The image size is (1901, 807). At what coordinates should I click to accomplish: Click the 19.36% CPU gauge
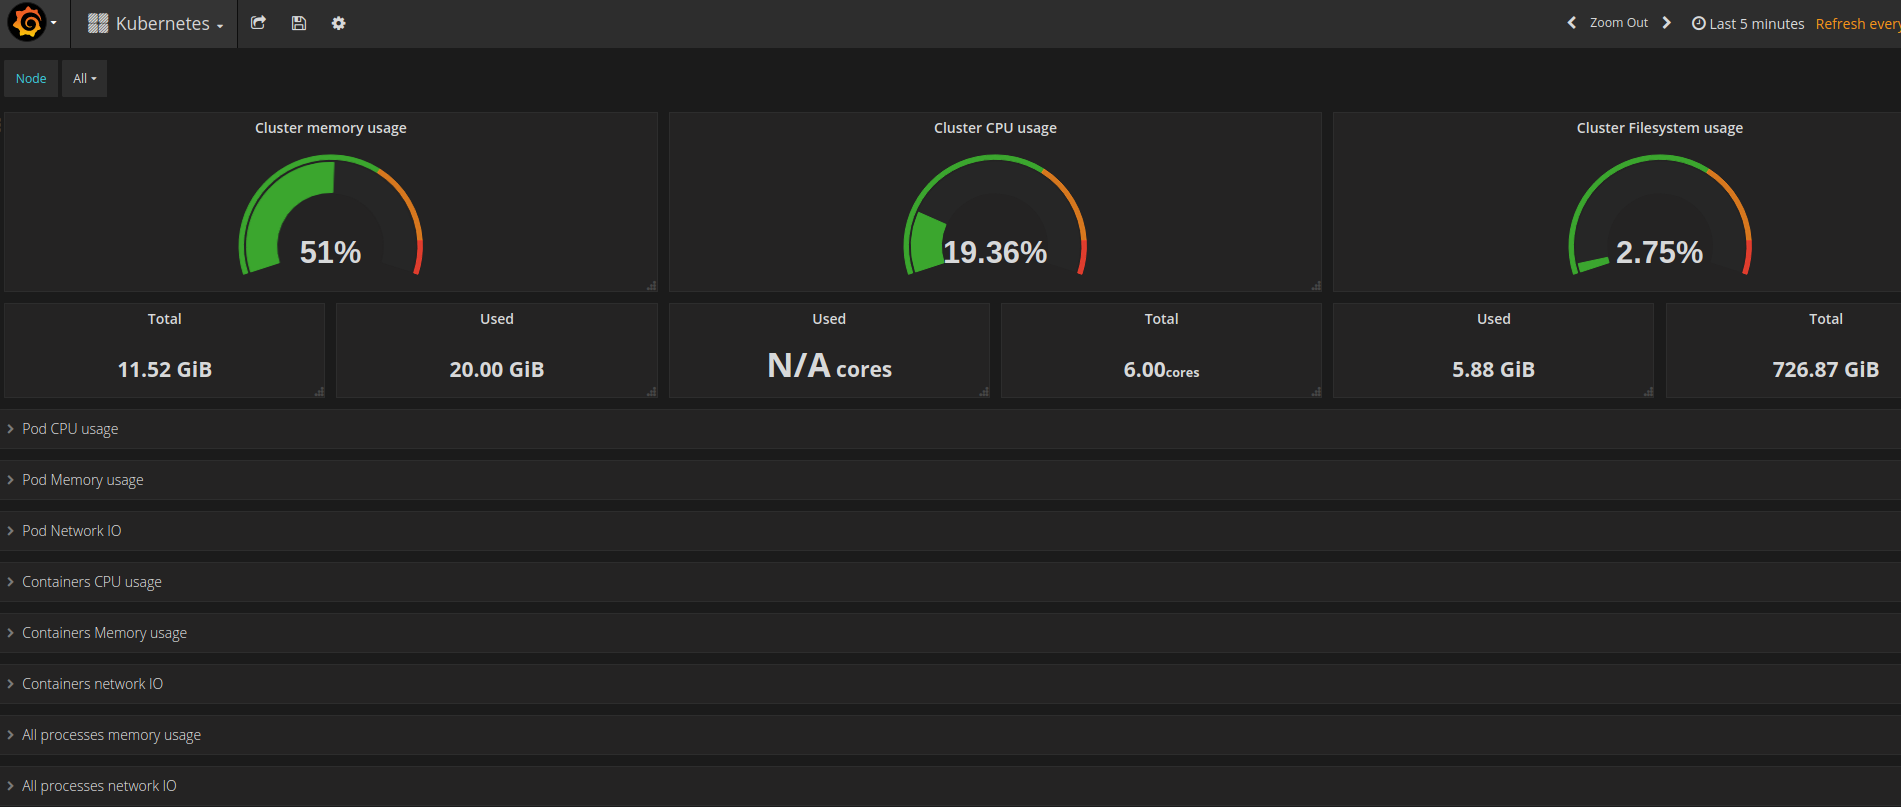[x=995, y=215]
